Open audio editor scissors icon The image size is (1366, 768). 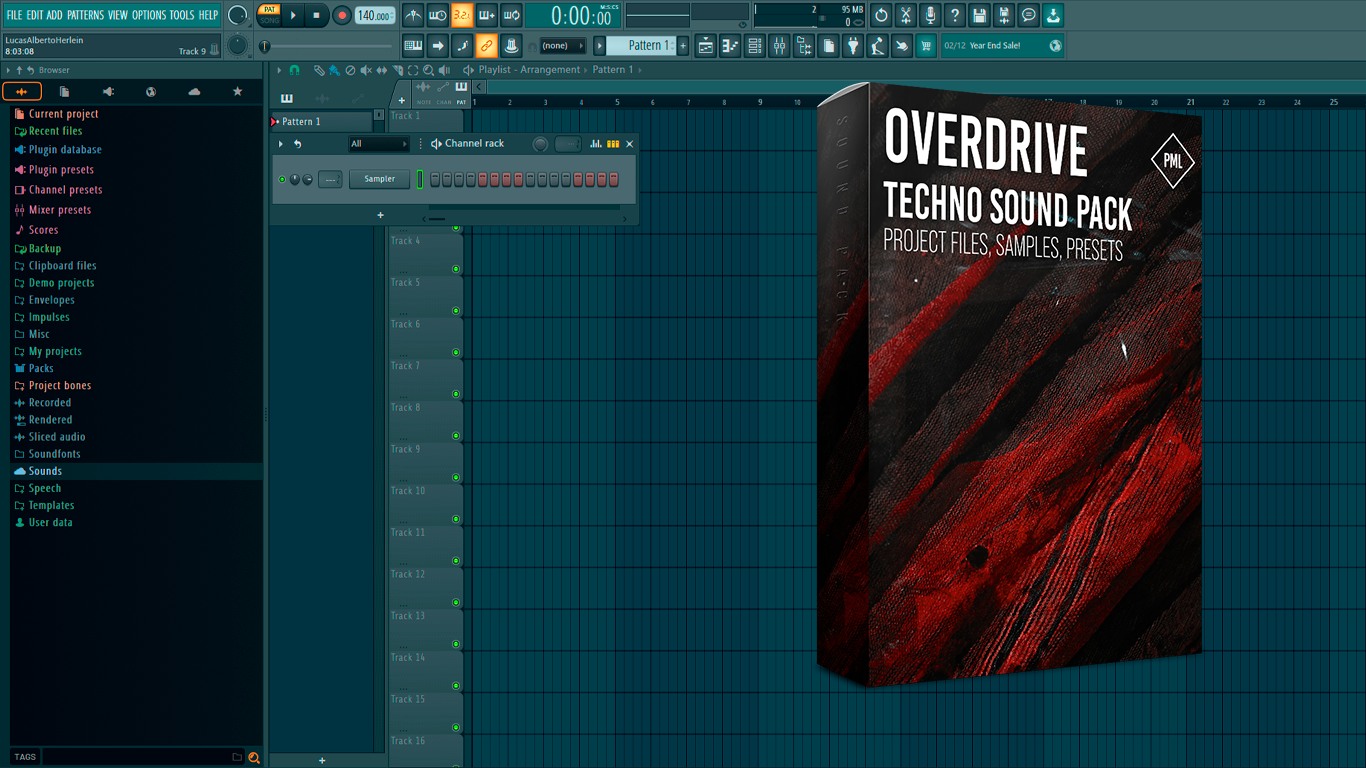(906, 16)
